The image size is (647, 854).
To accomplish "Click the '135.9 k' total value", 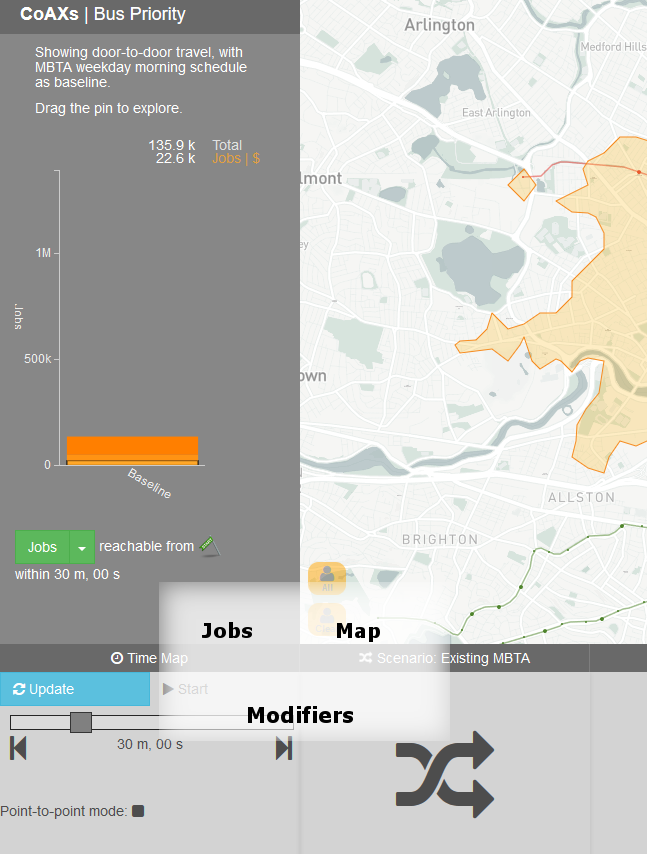I will pos(172,145).
